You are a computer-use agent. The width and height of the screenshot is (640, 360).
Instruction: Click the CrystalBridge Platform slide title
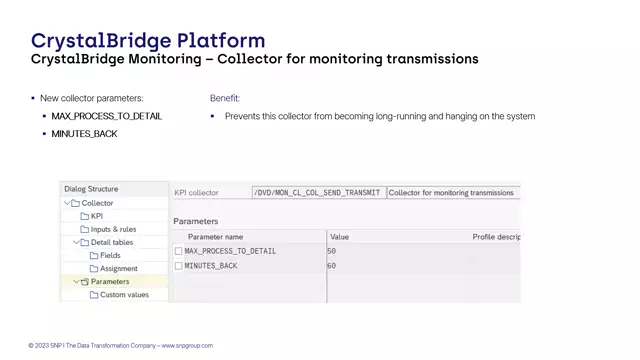click(x=148, y=41)
